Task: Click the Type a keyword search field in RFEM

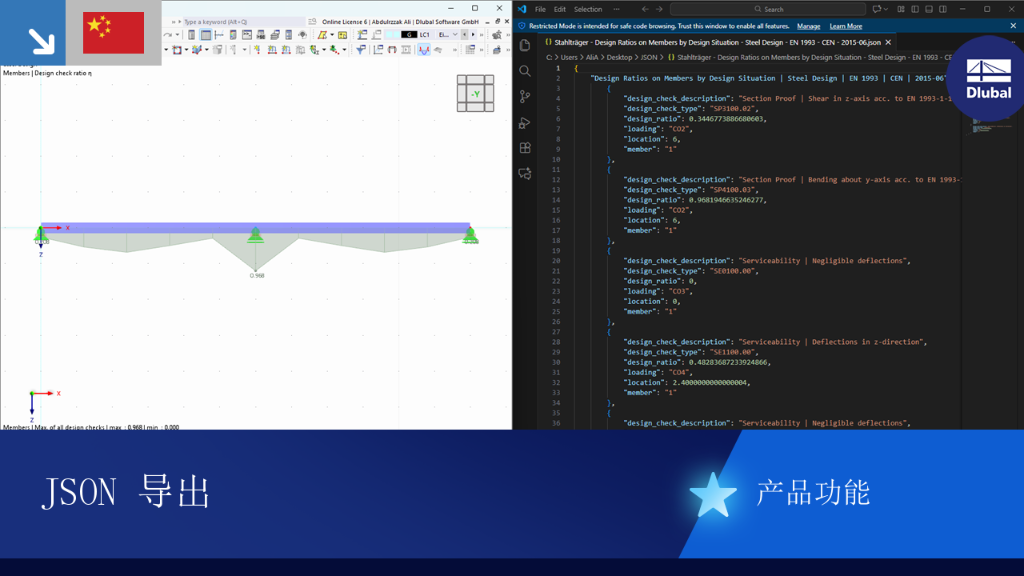Action: pos(243,22)
